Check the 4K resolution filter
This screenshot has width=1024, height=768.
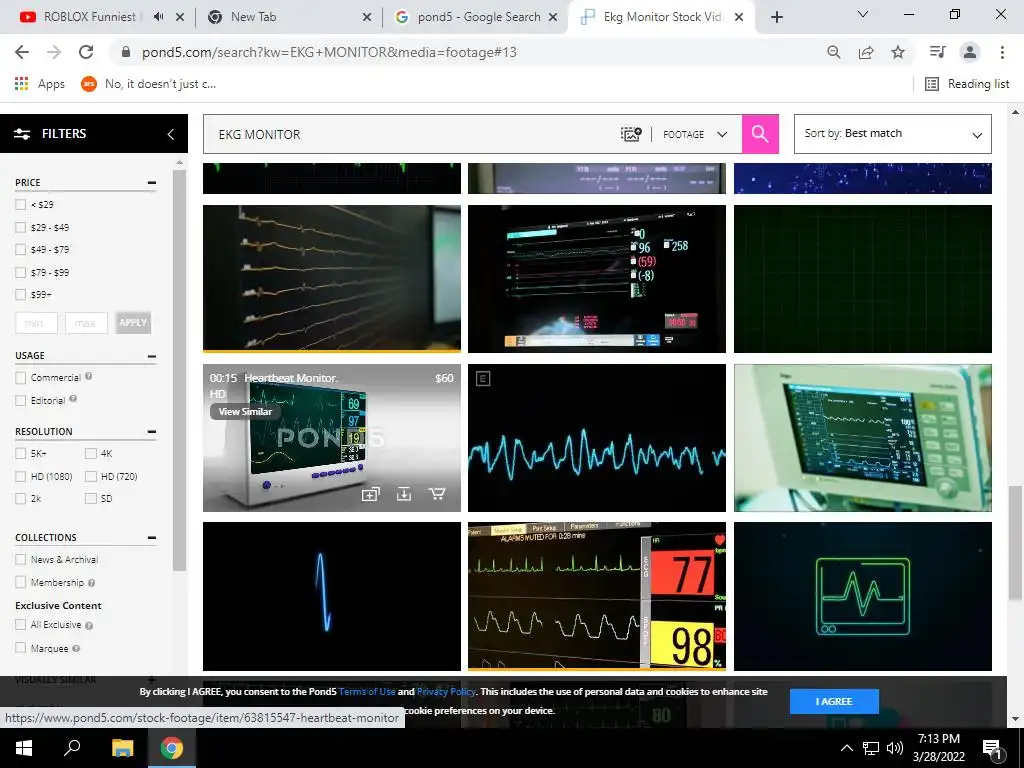click(91, 453)
